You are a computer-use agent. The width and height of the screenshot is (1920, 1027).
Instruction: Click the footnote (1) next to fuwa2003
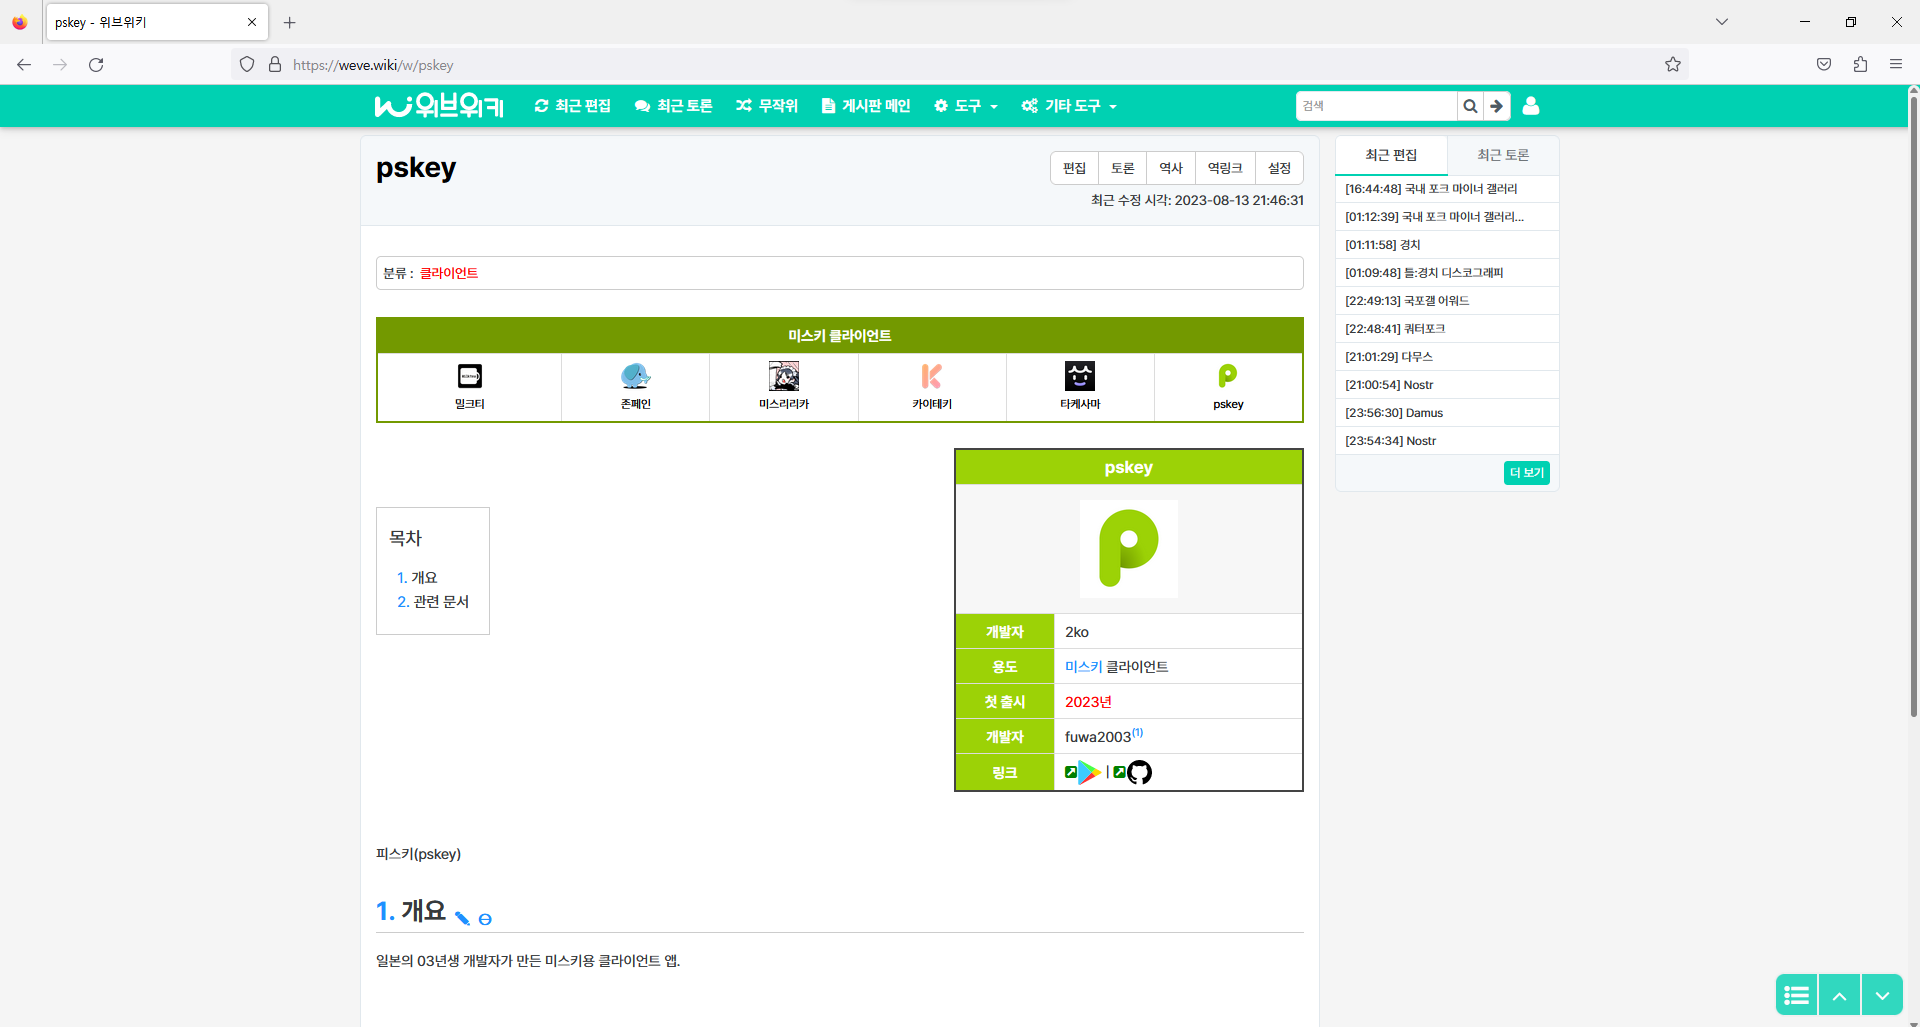[1137, 733]
